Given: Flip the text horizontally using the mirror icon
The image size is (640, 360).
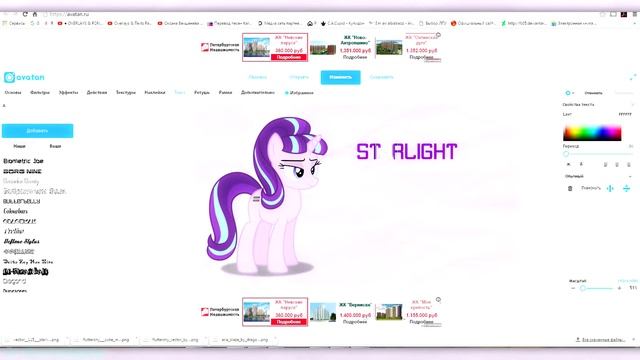Looking at the screenshot, I should click(610, 188).
